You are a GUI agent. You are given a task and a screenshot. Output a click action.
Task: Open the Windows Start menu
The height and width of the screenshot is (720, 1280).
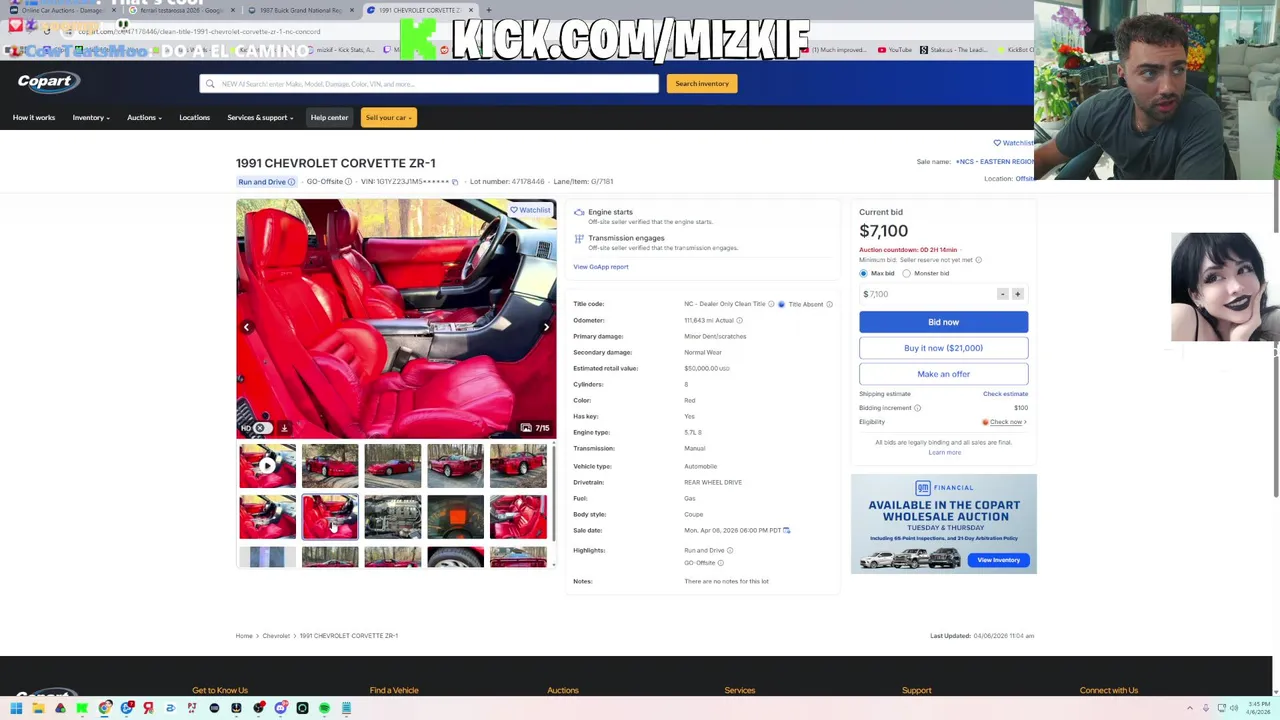click(x=15, y=708)
